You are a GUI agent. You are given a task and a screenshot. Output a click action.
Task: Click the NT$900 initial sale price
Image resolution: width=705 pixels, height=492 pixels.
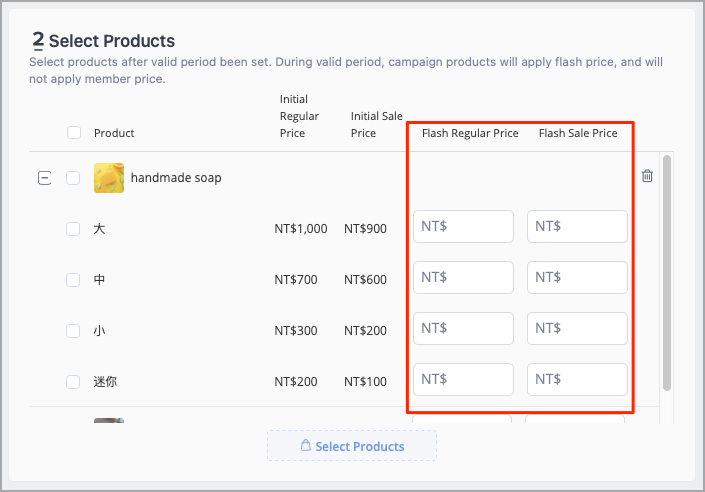click(x=365, y=228)
